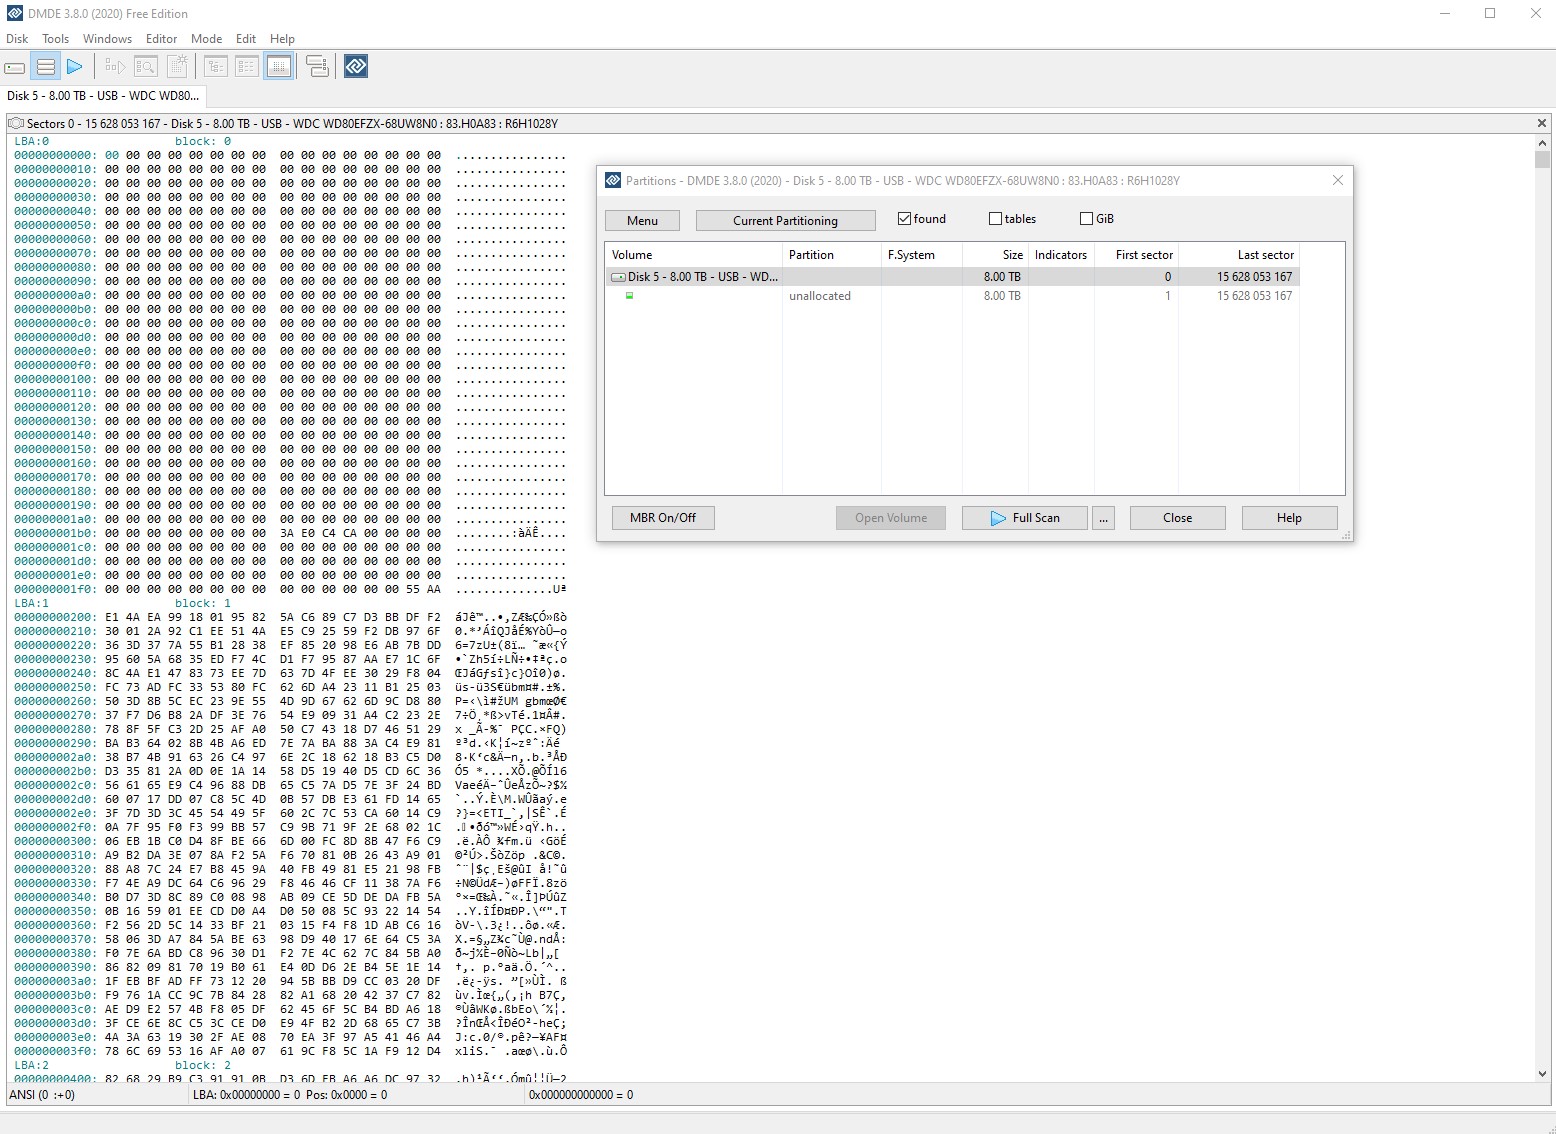
Task: Click the Size column header
Action: 995,255
